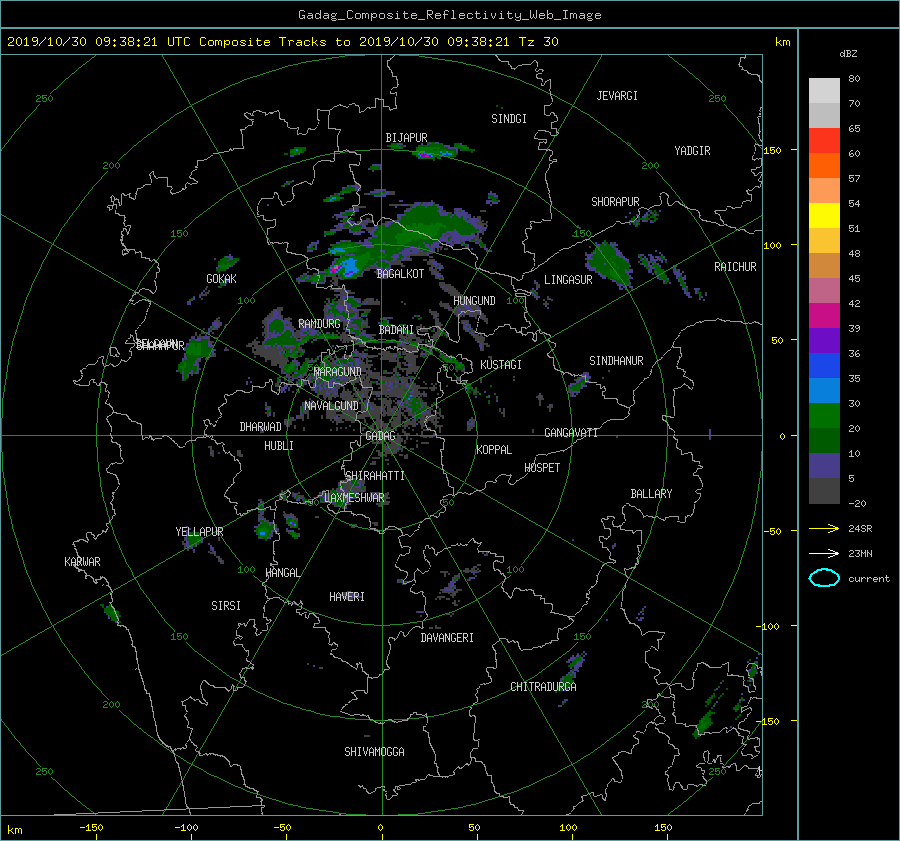Click the BAGALKOT city label
The height and width of the screenshot is (841, 900).
(x=400, y=274)
